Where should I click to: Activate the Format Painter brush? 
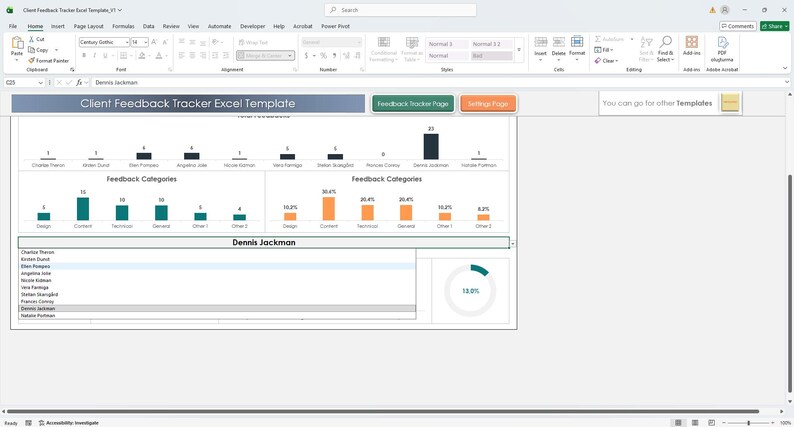coord(31,60)
